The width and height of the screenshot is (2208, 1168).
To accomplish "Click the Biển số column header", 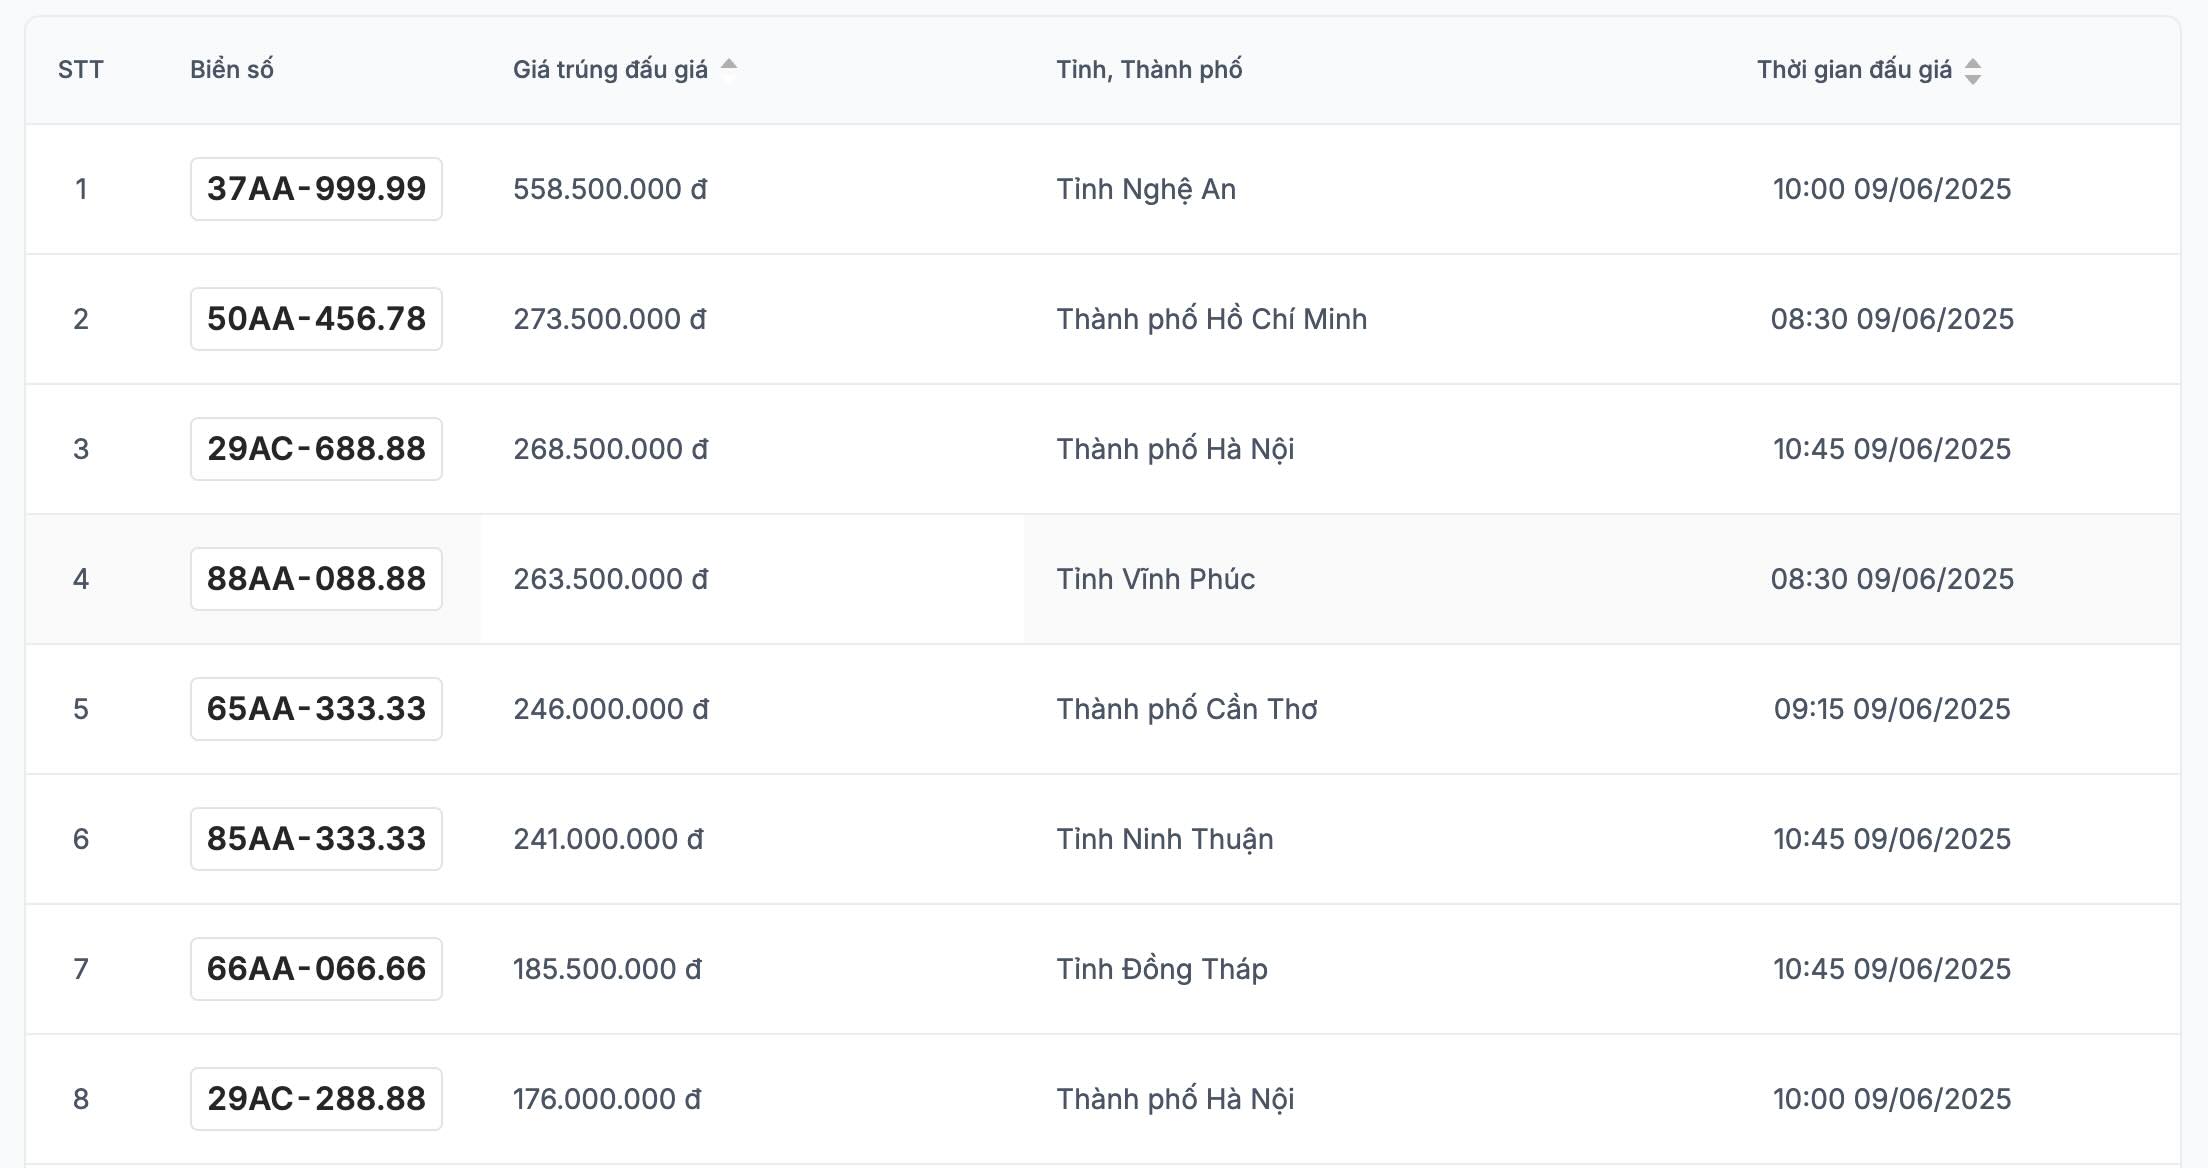I will point(232,70).
